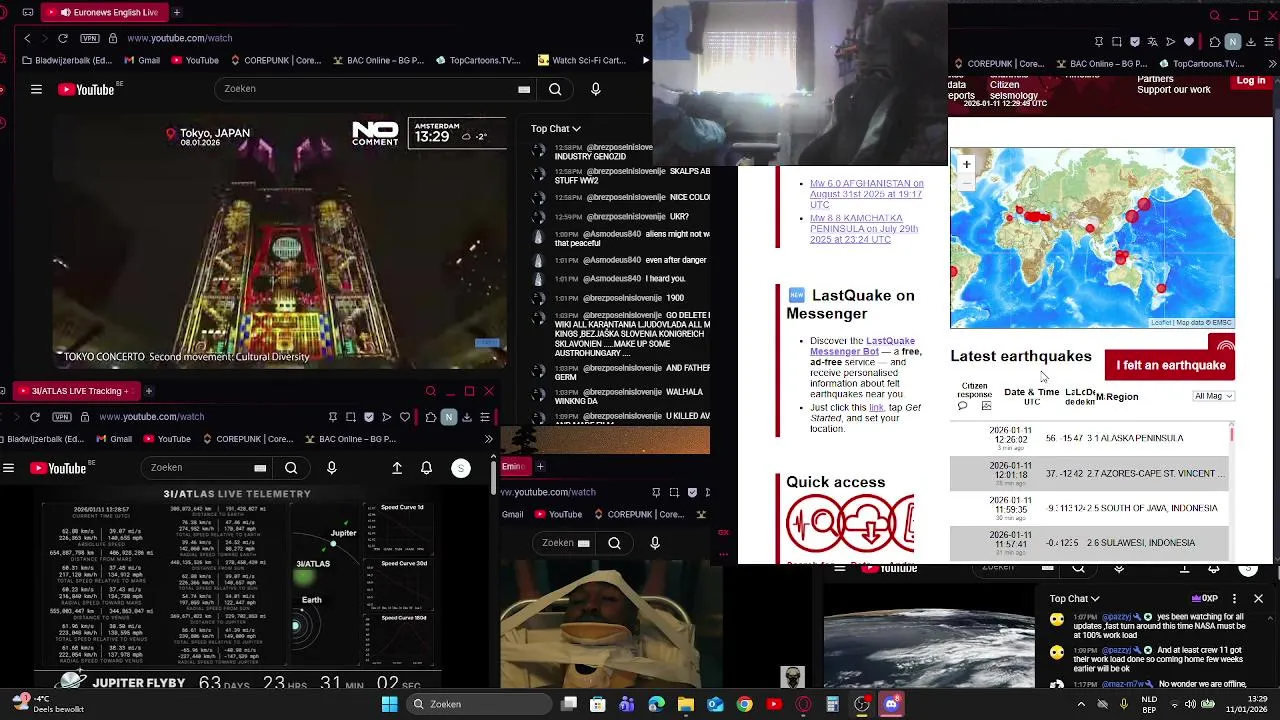Click microphone icon in 3I/ATLAS YouTube header

pos(332,468)
